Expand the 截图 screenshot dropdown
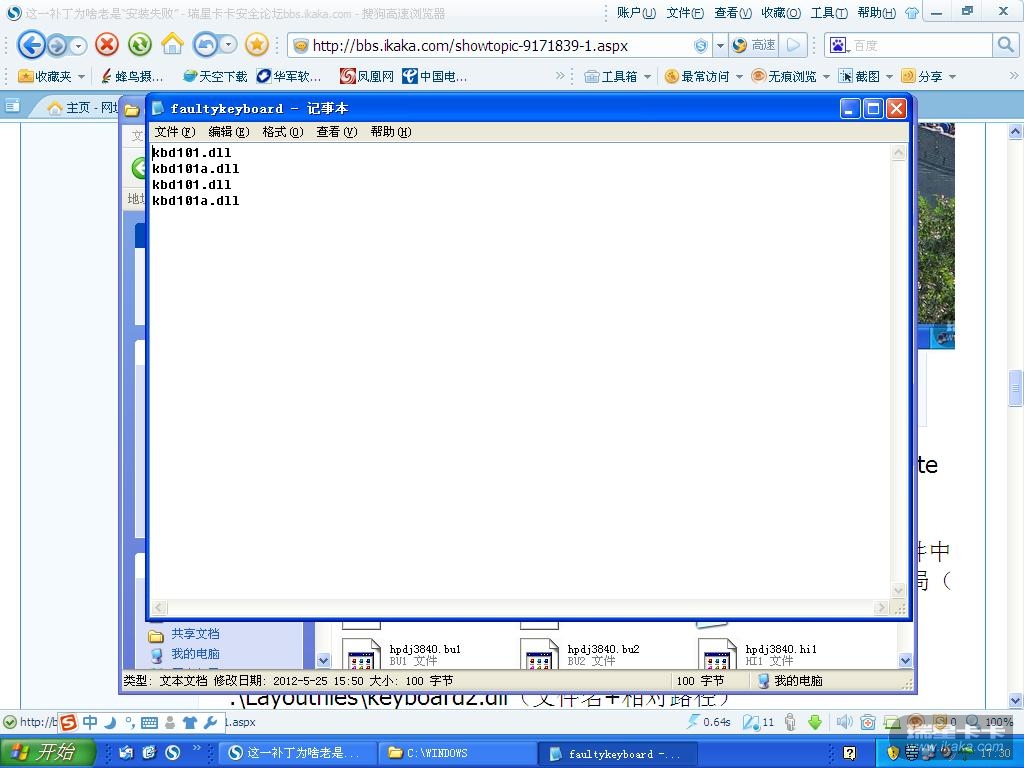The width and height of the screenshot is (1024, 768). pyautogui.click(x=889, y=76)
